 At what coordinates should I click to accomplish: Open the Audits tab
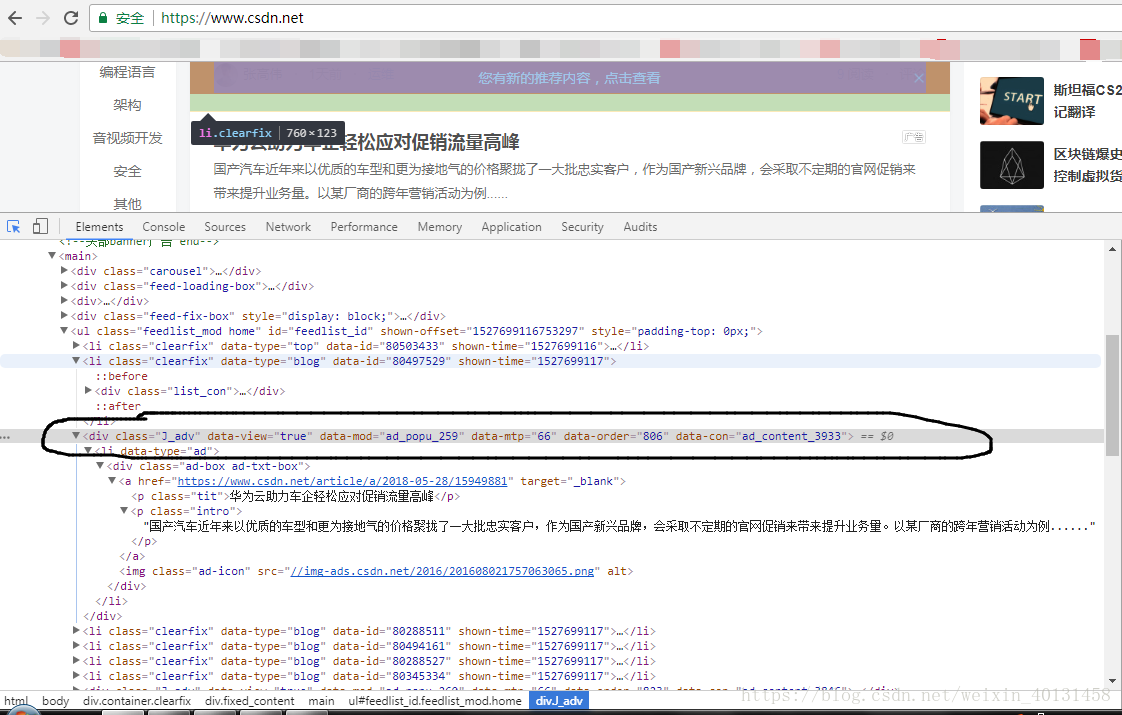coord(640,227)
